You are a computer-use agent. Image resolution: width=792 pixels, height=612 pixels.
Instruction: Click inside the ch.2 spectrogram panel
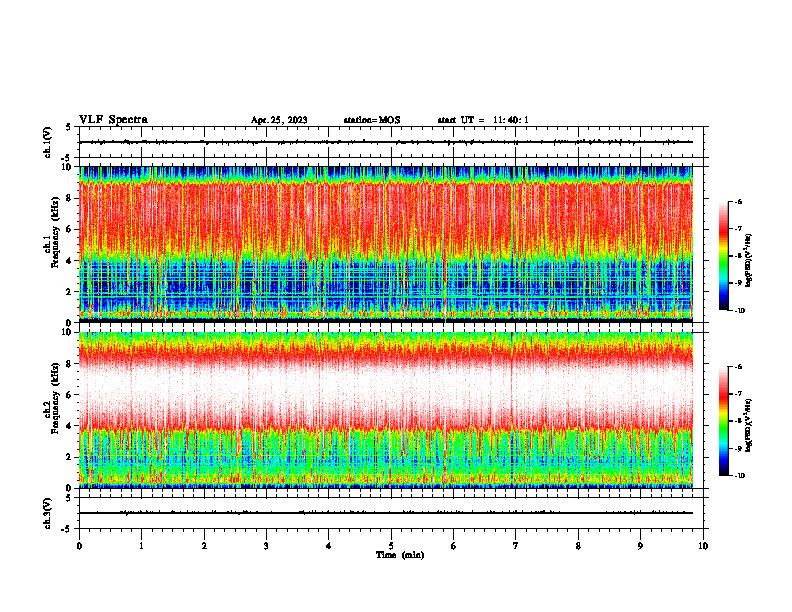coord(386,410)
